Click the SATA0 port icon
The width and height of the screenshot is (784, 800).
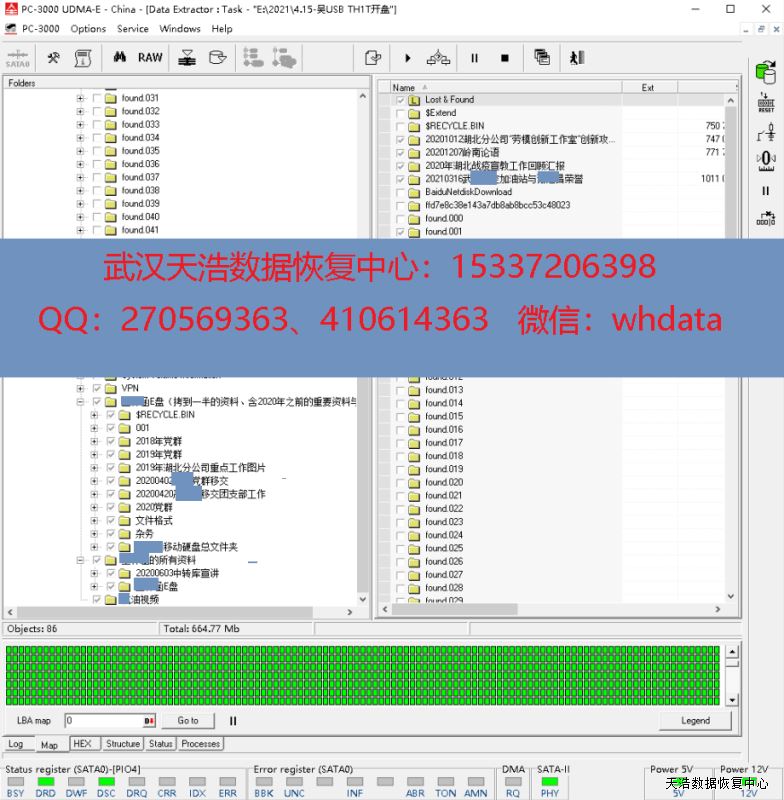17,58
